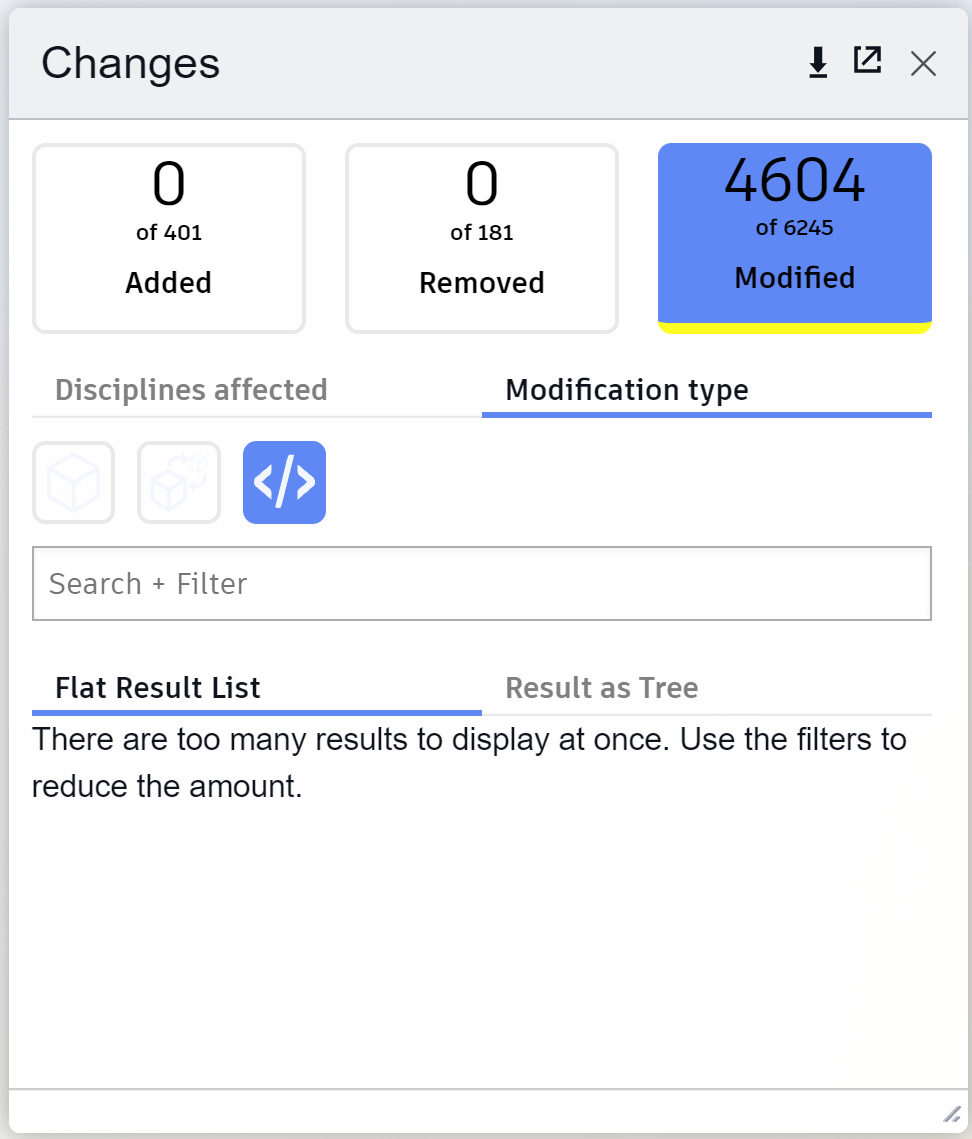Screen dimensions: 972x1139
Task: Switch to the Disciplines affected tab
Action: coord(191,390)
